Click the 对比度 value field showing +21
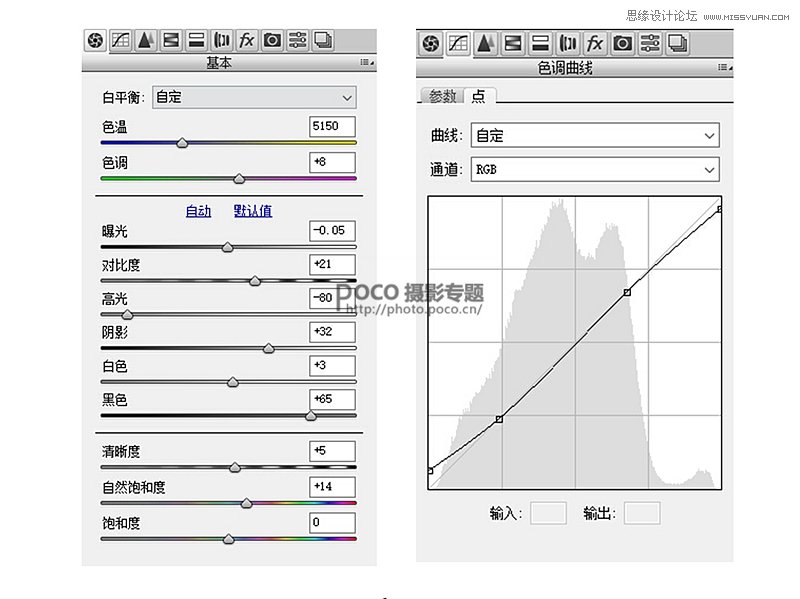The image size is (800, 599). coord(332,264)
